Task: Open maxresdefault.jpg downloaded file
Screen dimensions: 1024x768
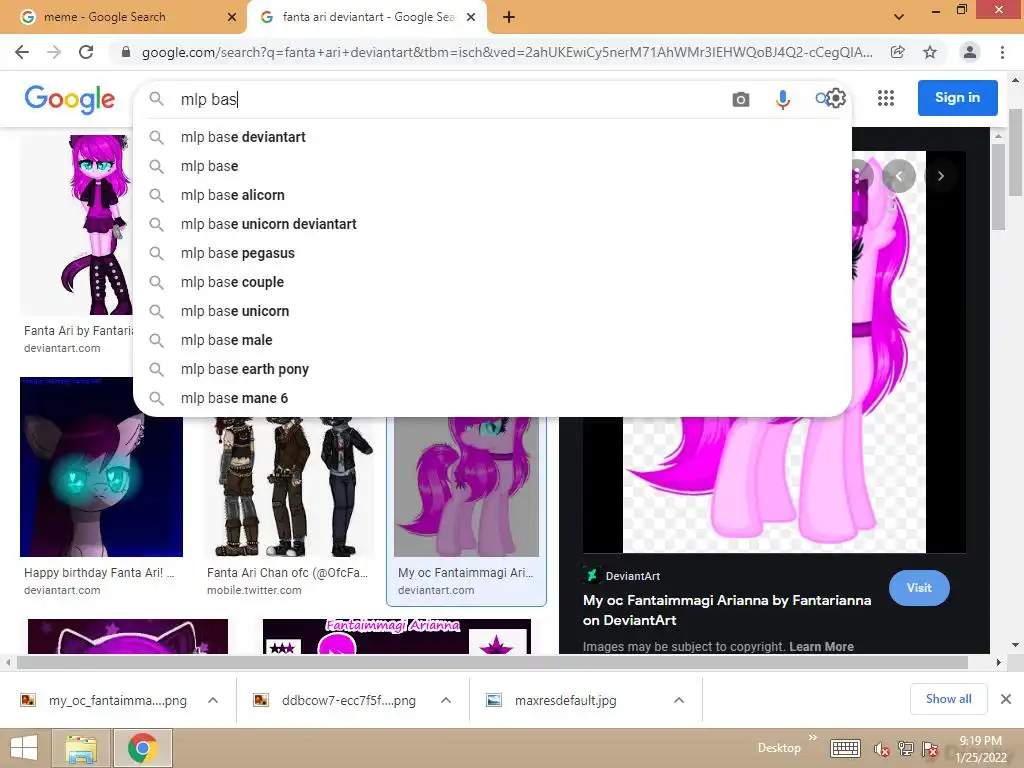Action: tap(566, 700)
